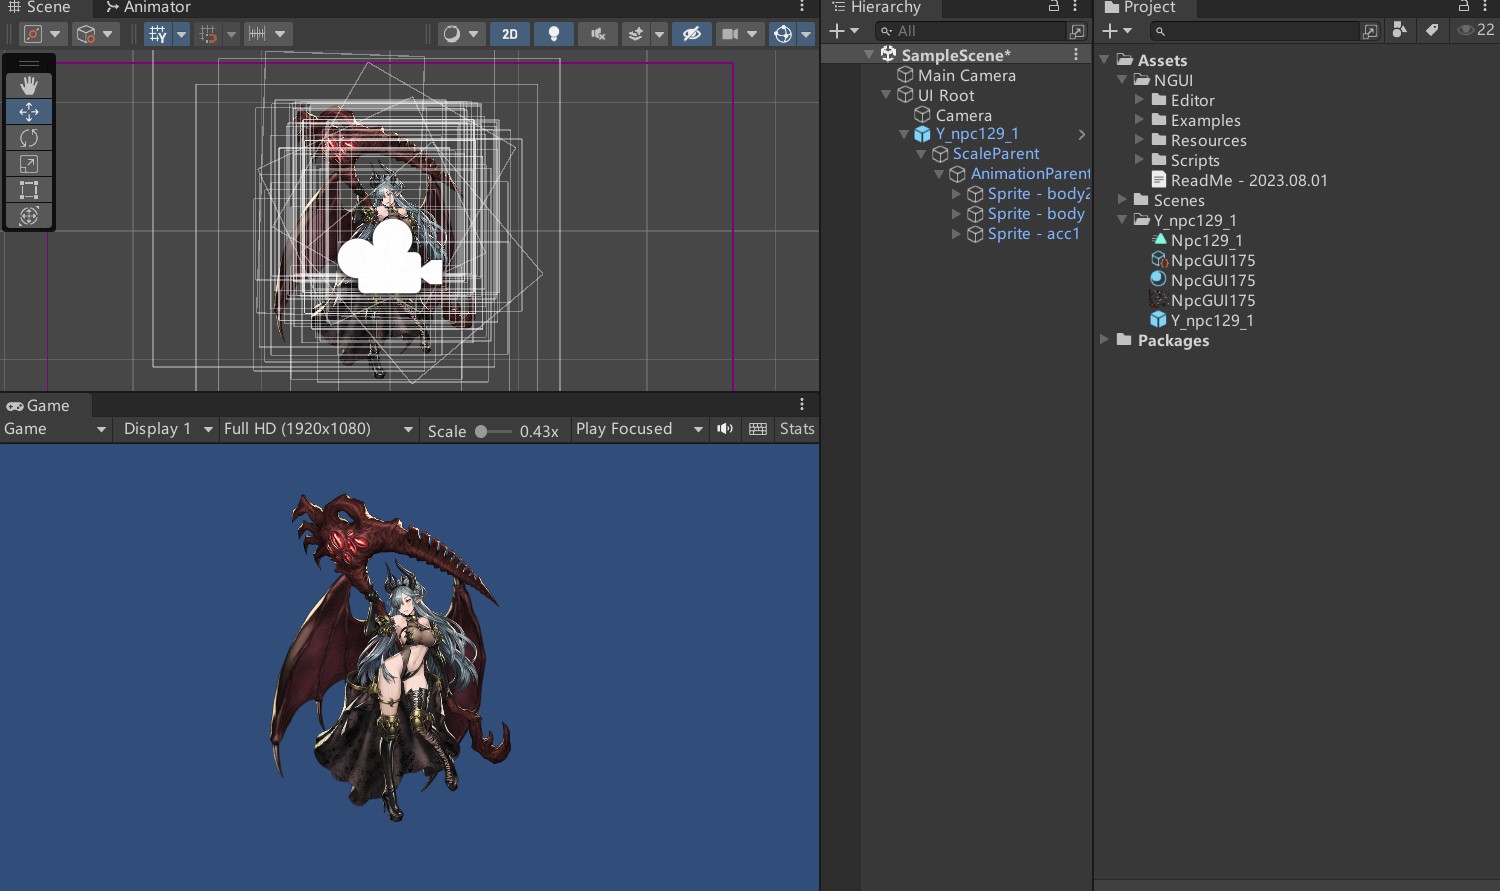Screen dimensions: 1500x891
Task: Select the Hand view tool
Action: [29, 86]
